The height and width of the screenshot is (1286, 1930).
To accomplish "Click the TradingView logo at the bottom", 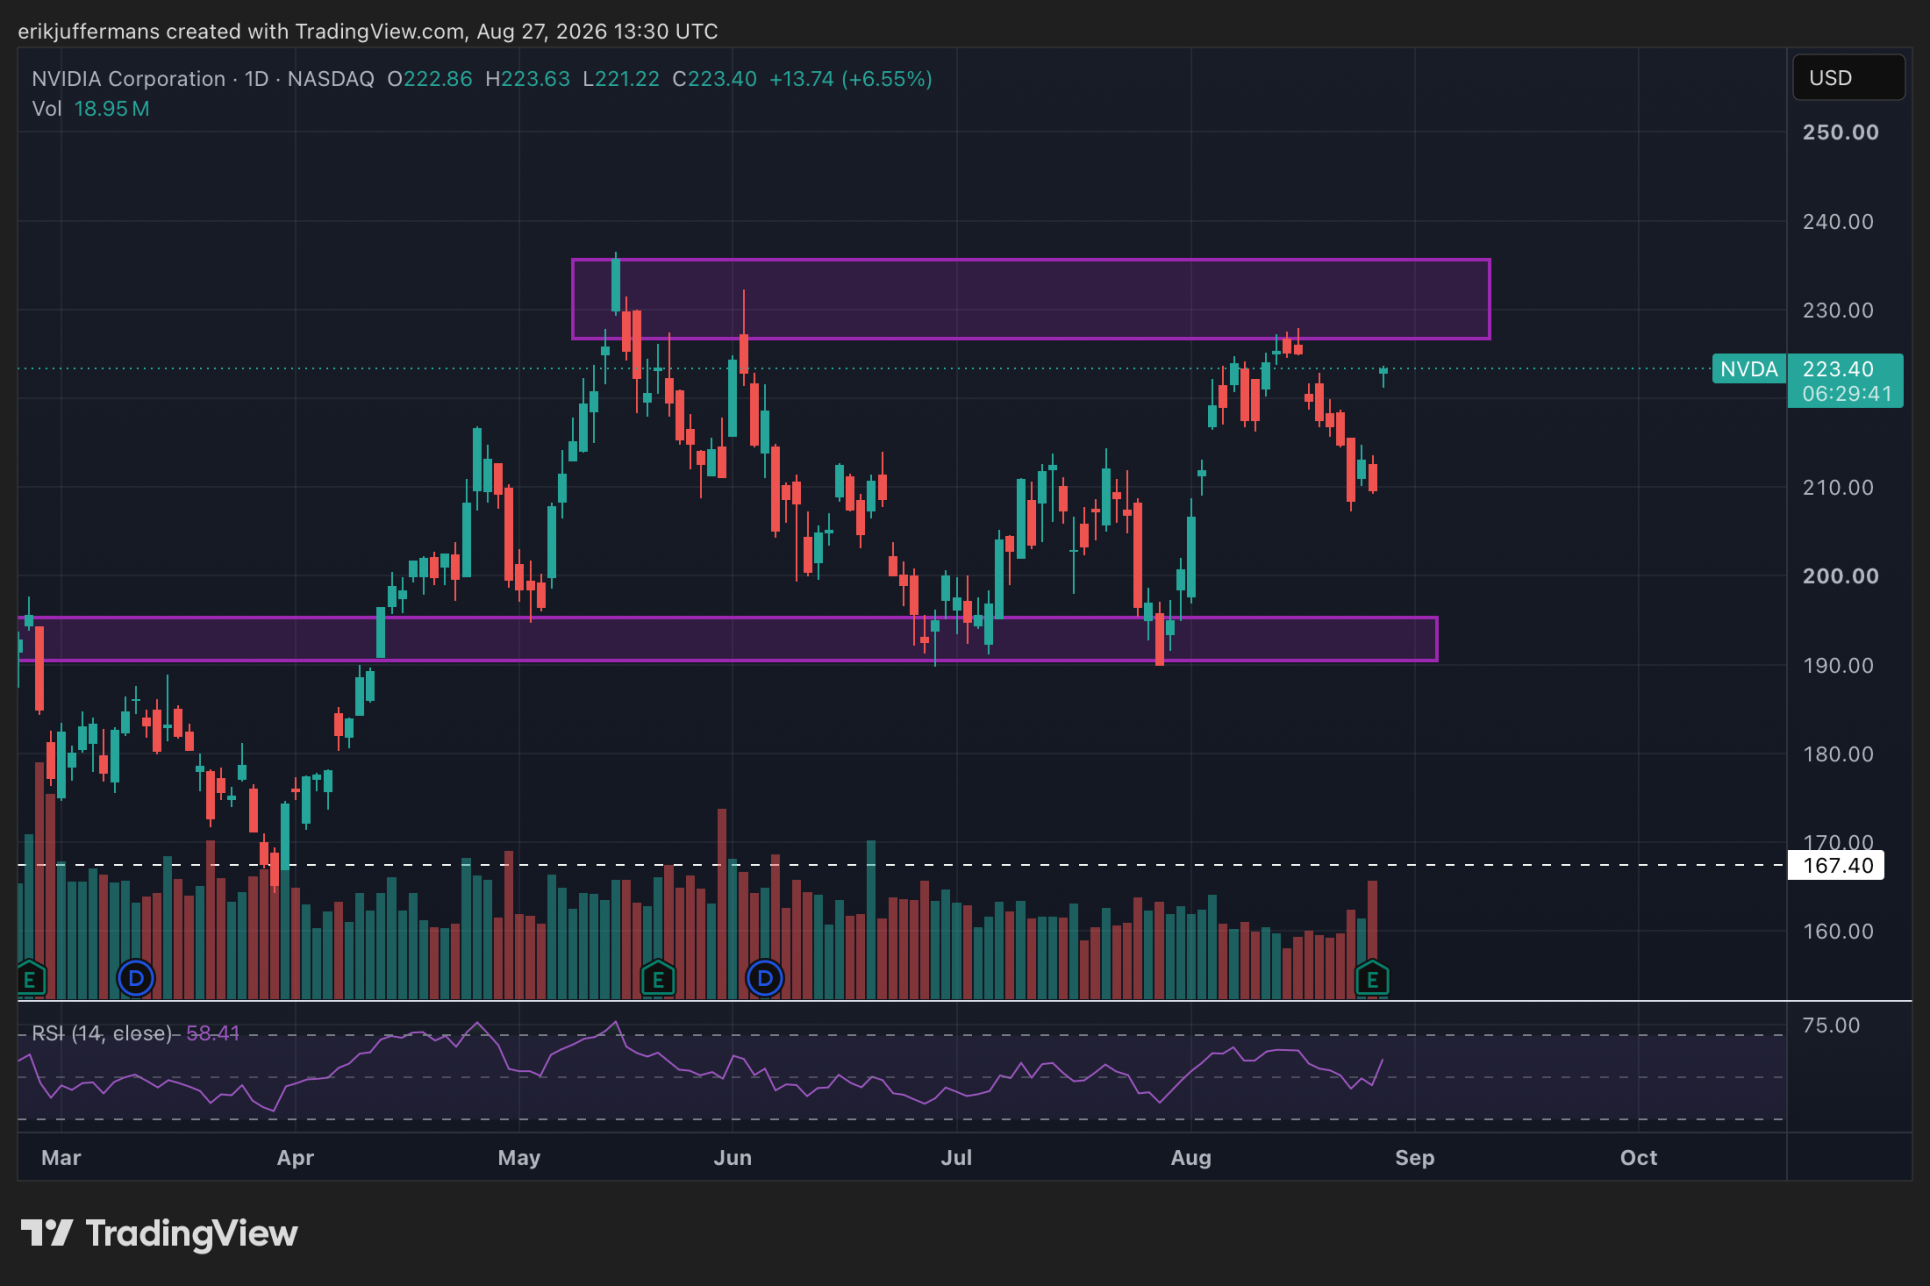I will point(160,1233).
